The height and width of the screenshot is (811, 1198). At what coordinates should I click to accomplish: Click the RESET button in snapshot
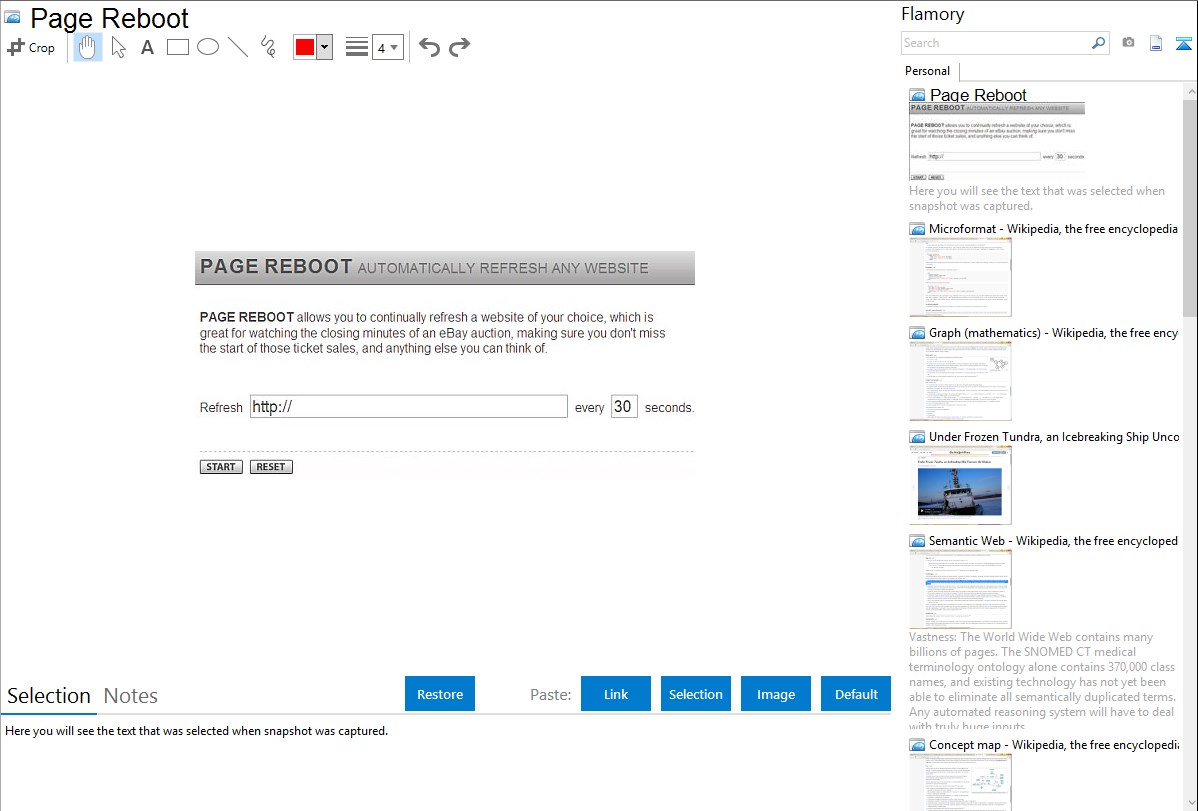click(270, 466)
